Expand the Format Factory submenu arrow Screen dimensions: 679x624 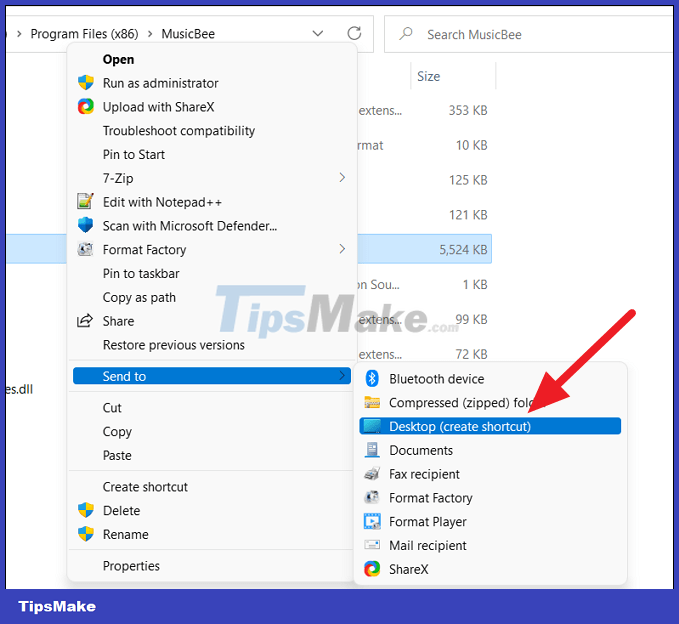342,249
